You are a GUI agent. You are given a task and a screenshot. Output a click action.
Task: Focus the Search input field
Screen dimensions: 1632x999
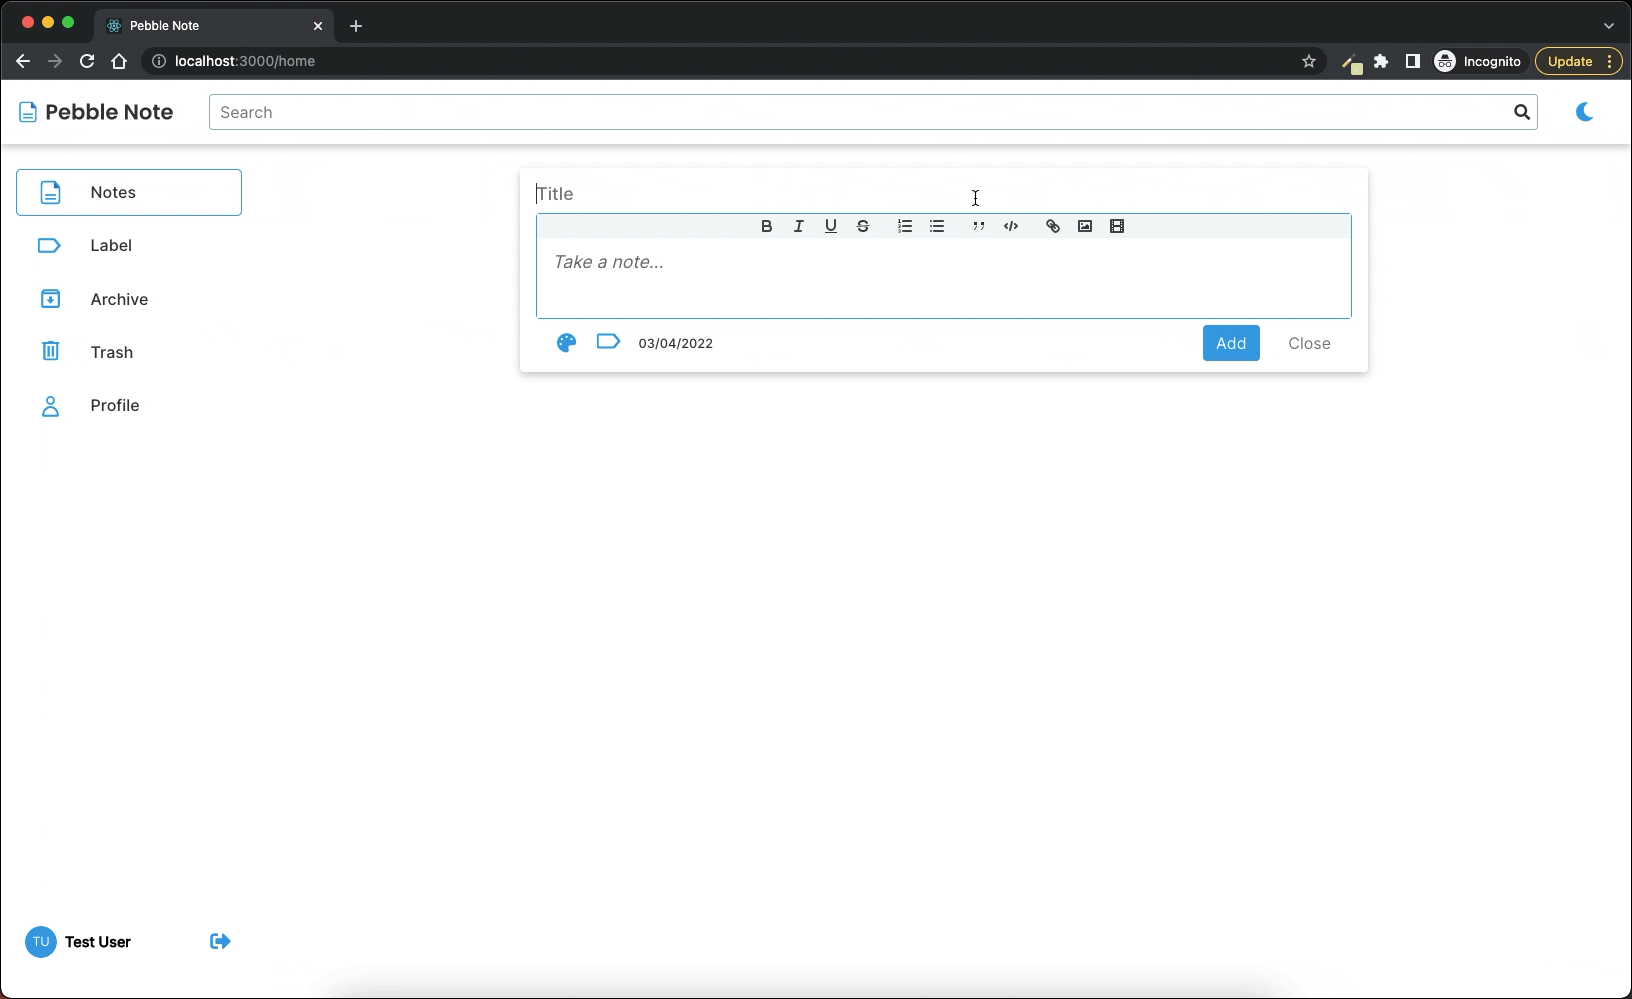click(x=860, y=112)
